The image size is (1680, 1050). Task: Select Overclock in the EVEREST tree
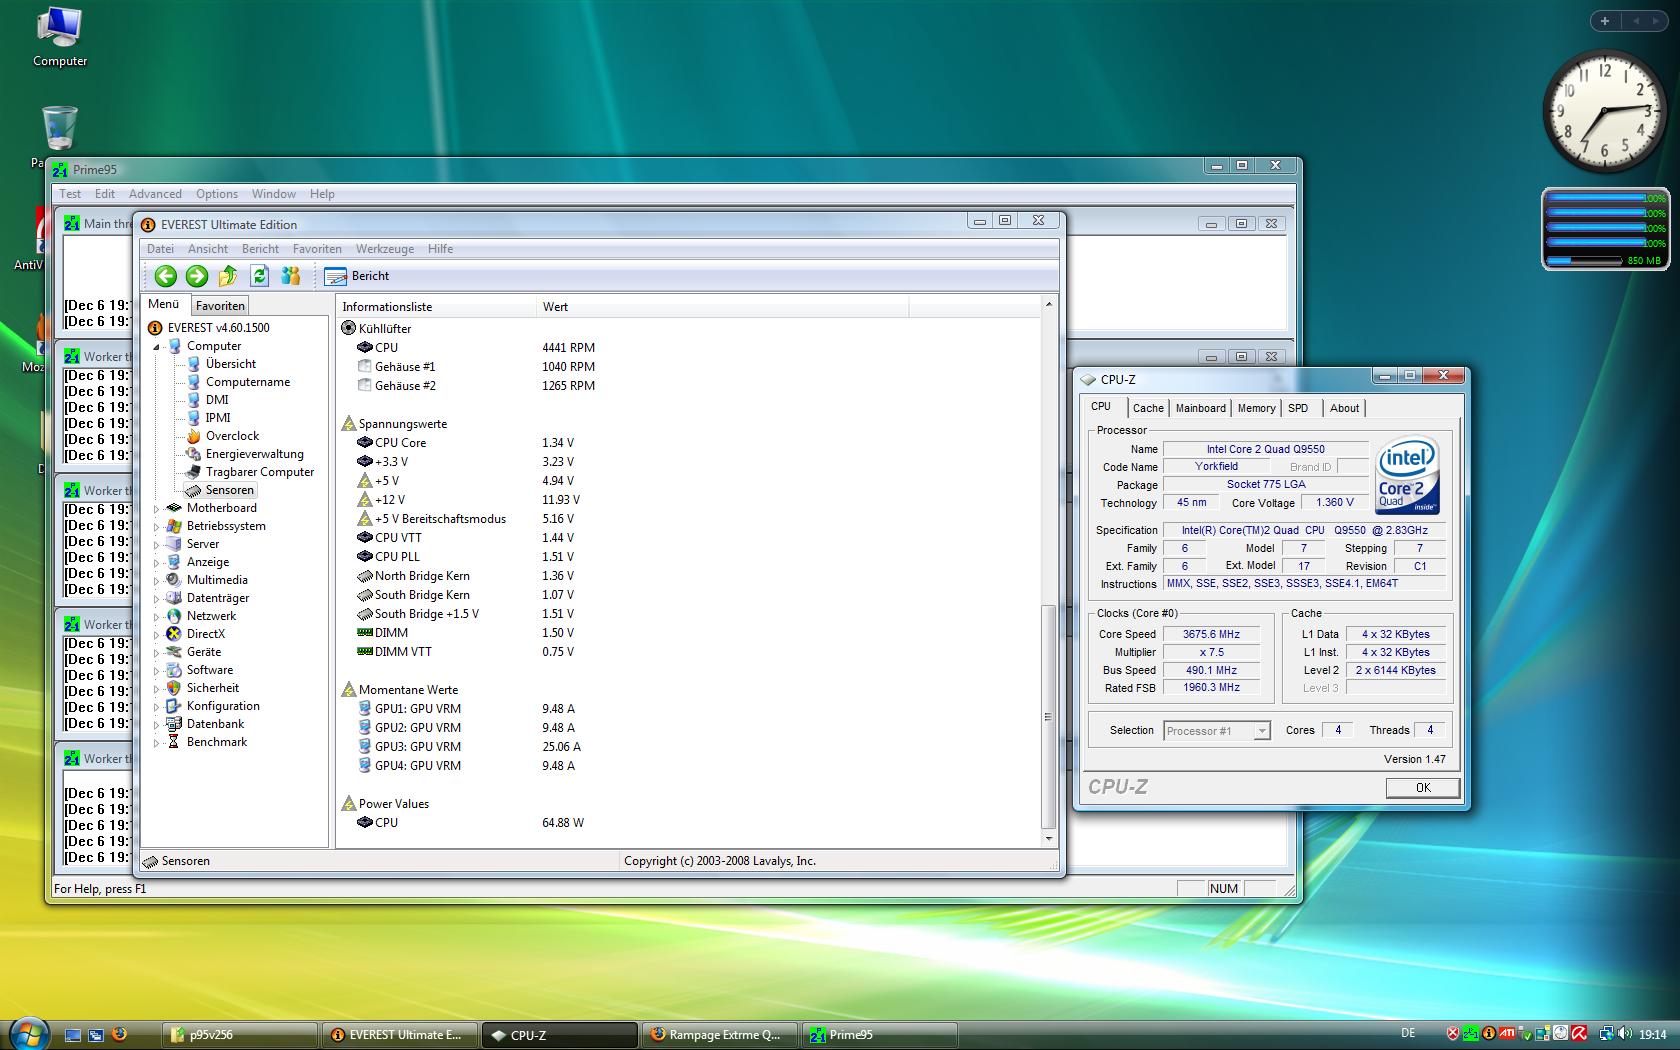pyautogui.click(x=232, y=436)
